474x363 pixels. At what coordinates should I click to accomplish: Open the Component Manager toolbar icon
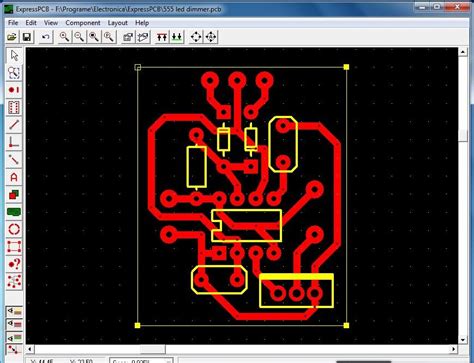coord(128,37)
